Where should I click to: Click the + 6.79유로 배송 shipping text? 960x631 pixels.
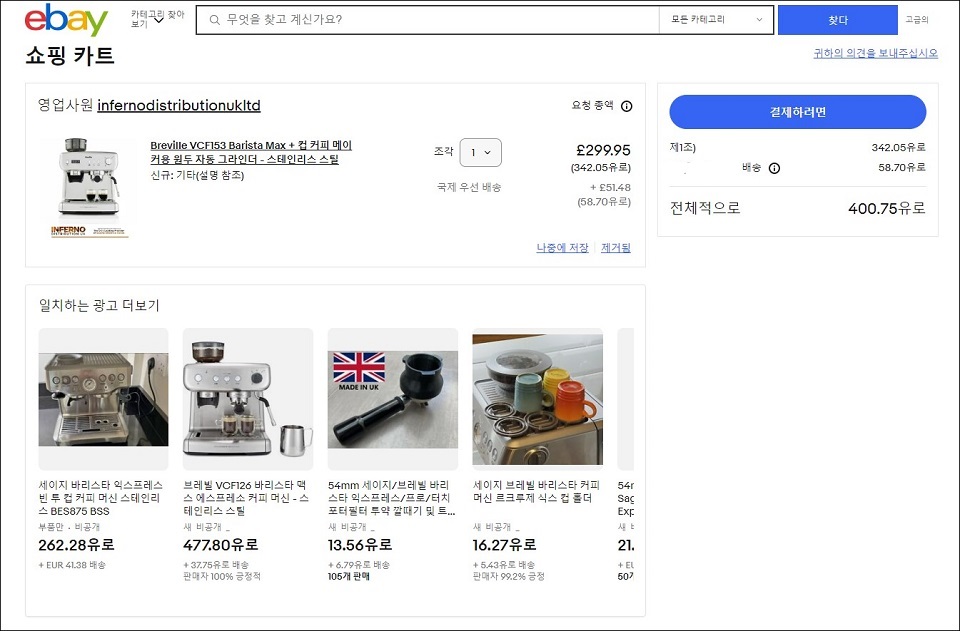359,565
